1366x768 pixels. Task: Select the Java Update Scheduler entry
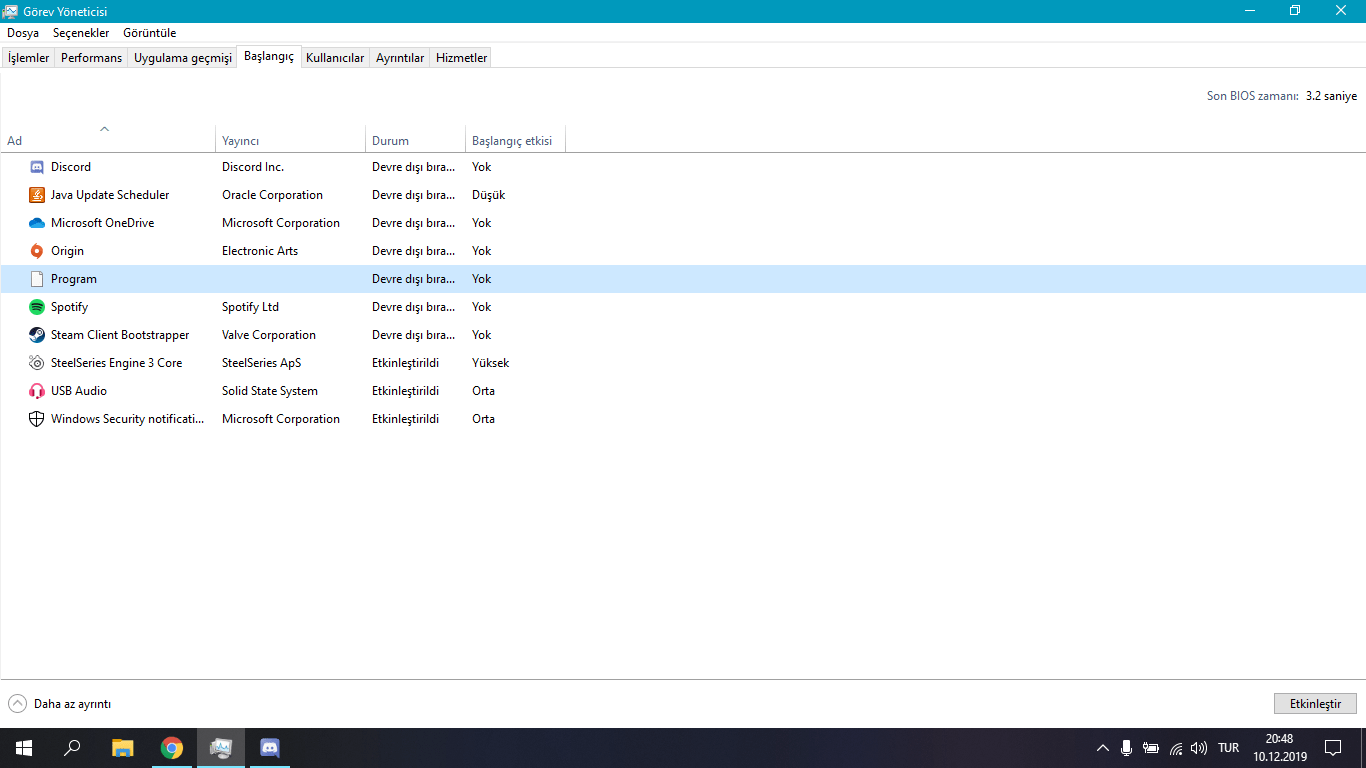tap(683, 195)
